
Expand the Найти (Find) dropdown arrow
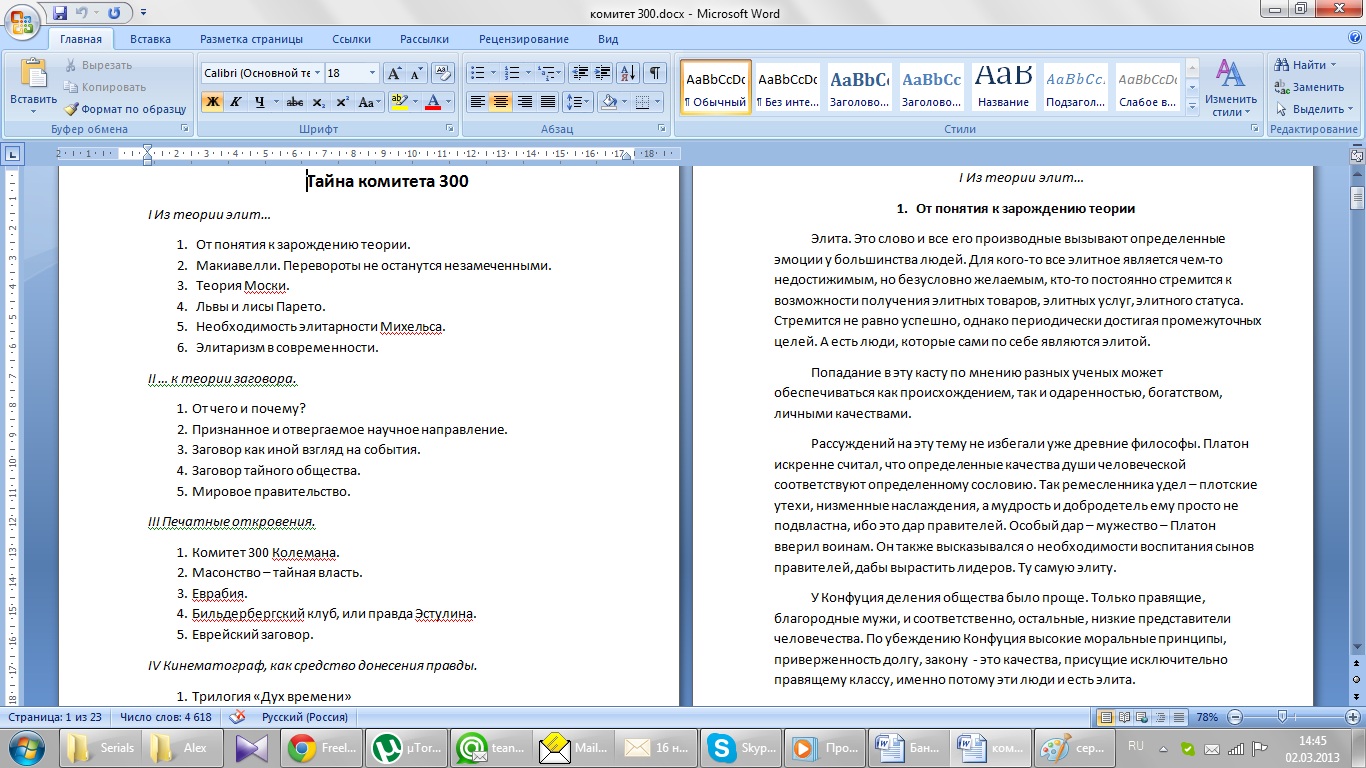click(1333, 65)
